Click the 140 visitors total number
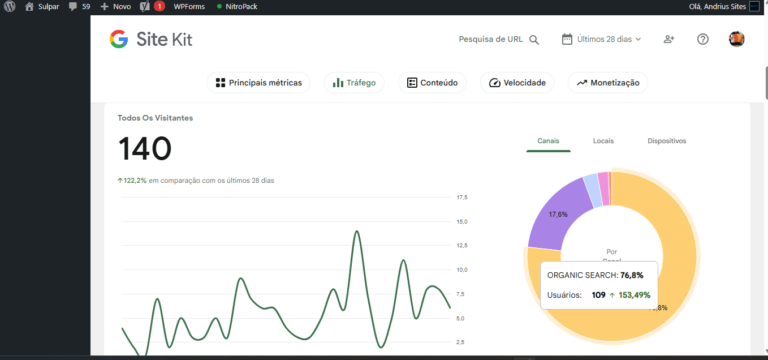Screen dimensions: 768x360 [145, 148]
